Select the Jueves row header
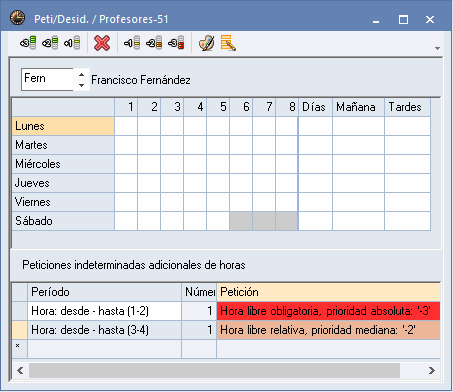 coord(63,183)
